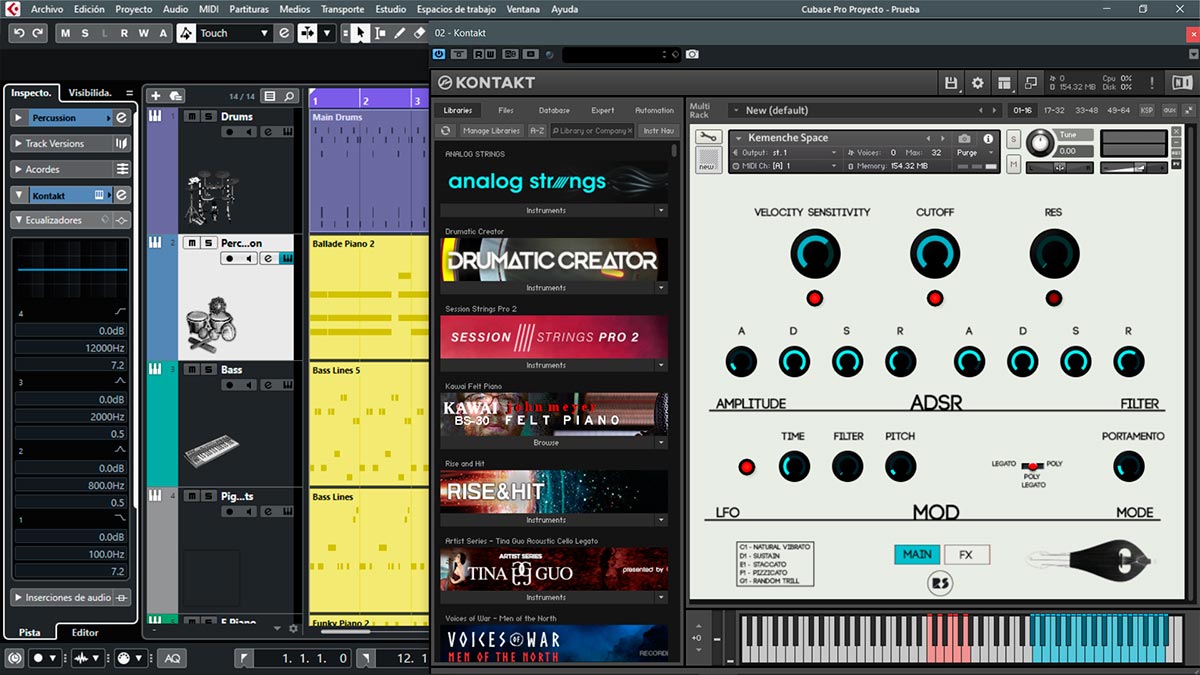Expand Inserciones de audio section
The width and height of the screenshot is (1200, 675).
[x=19, y=597]
